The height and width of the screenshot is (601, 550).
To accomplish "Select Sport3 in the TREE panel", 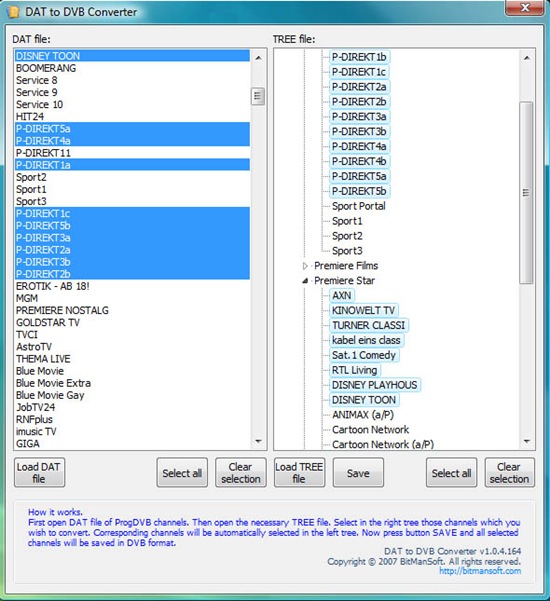I will point(347,251).
